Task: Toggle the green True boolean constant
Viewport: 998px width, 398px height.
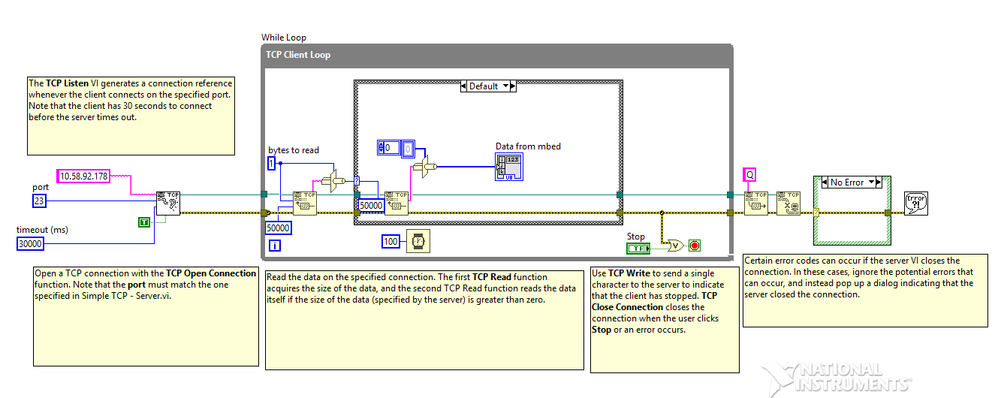Action: point(144,222)
